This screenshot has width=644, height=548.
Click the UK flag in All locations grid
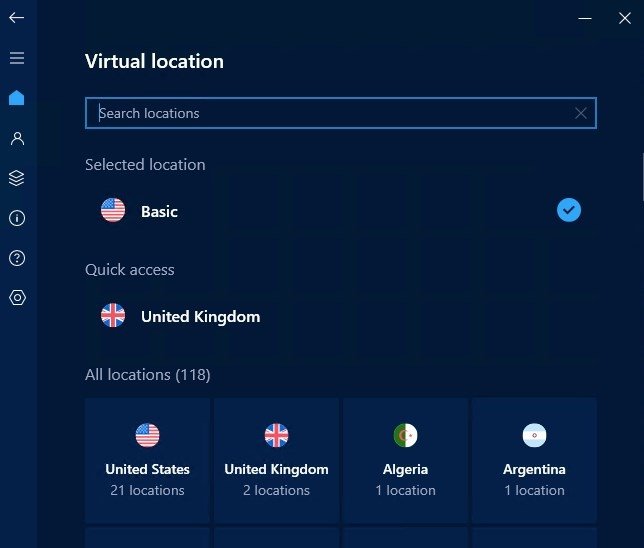[276, 435]
